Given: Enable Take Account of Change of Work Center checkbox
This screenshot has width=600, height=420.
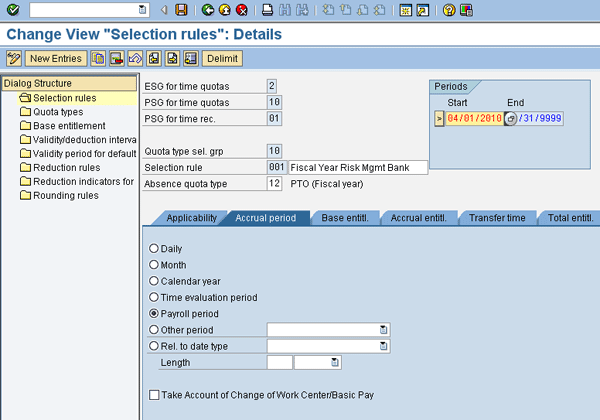Looking at the screenshot, I should 154,395.
